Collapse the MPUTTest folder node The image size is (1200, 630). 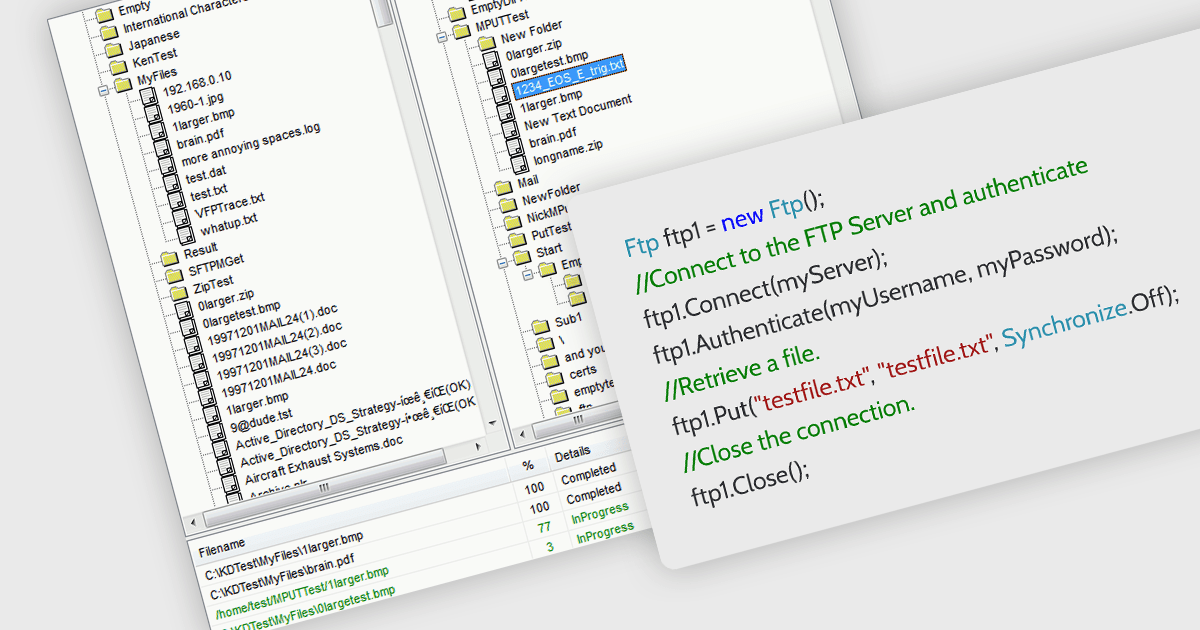pos(441,36)
